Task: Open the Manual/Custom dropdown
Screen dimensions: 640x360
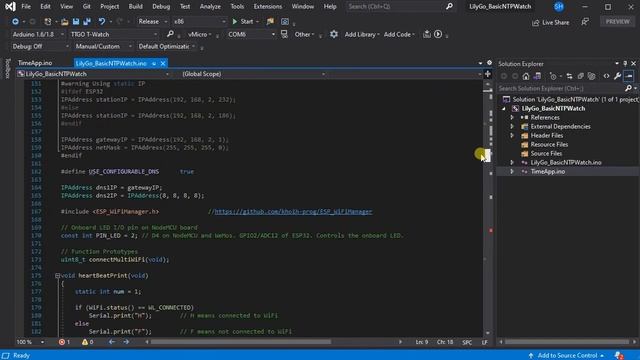Action: point(103,47)
